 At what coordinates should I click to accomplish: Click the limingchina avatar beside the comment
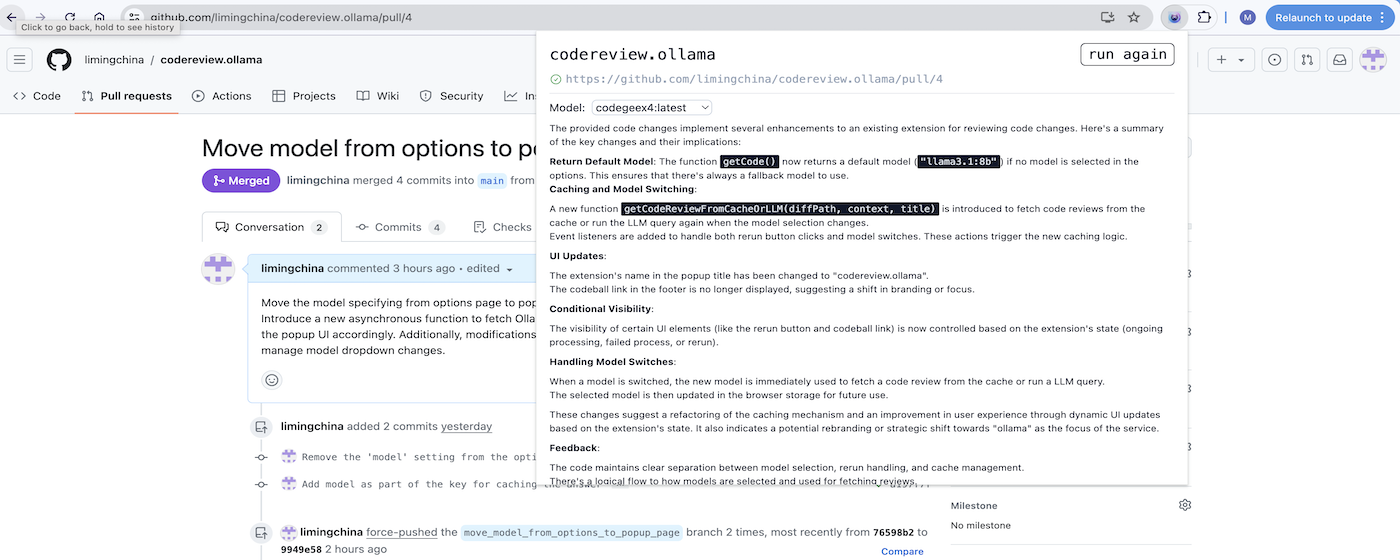coord(219,269)
